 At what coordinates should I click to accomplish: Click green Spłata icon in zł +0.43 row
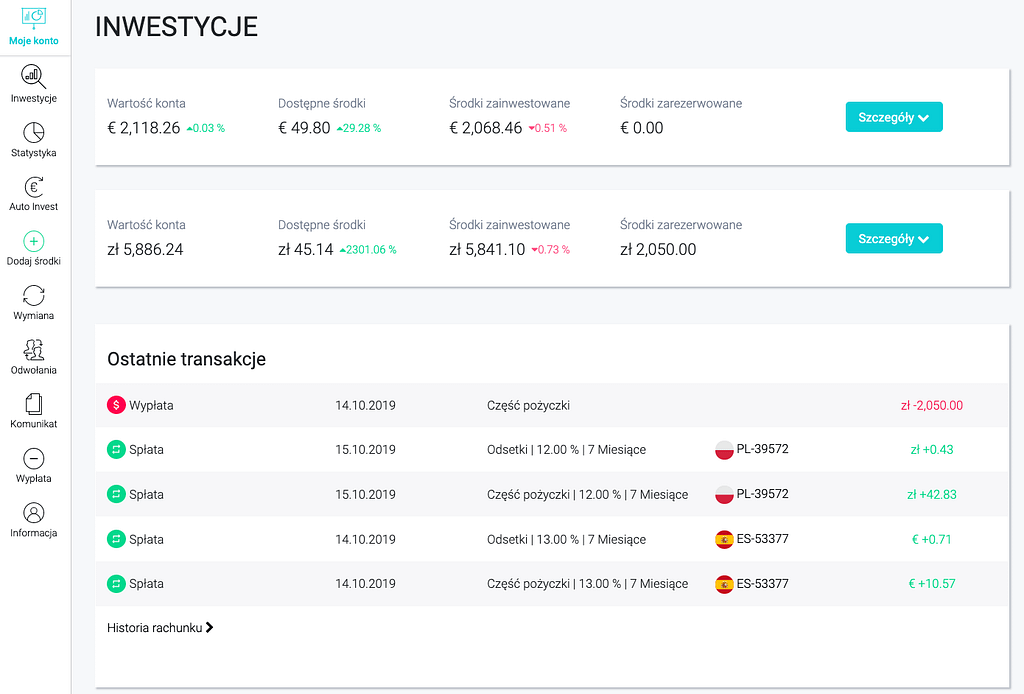(116, 449)
